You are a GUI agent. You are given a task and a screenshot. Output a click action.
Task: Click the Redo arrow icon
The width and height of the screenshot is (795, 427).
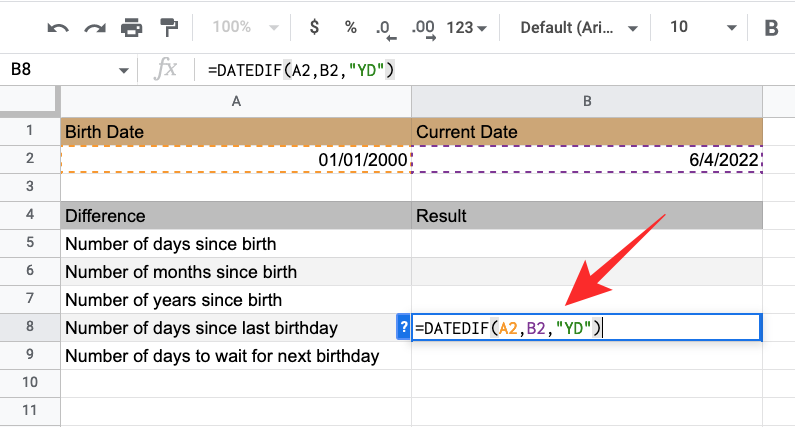[x=94, y=28]
